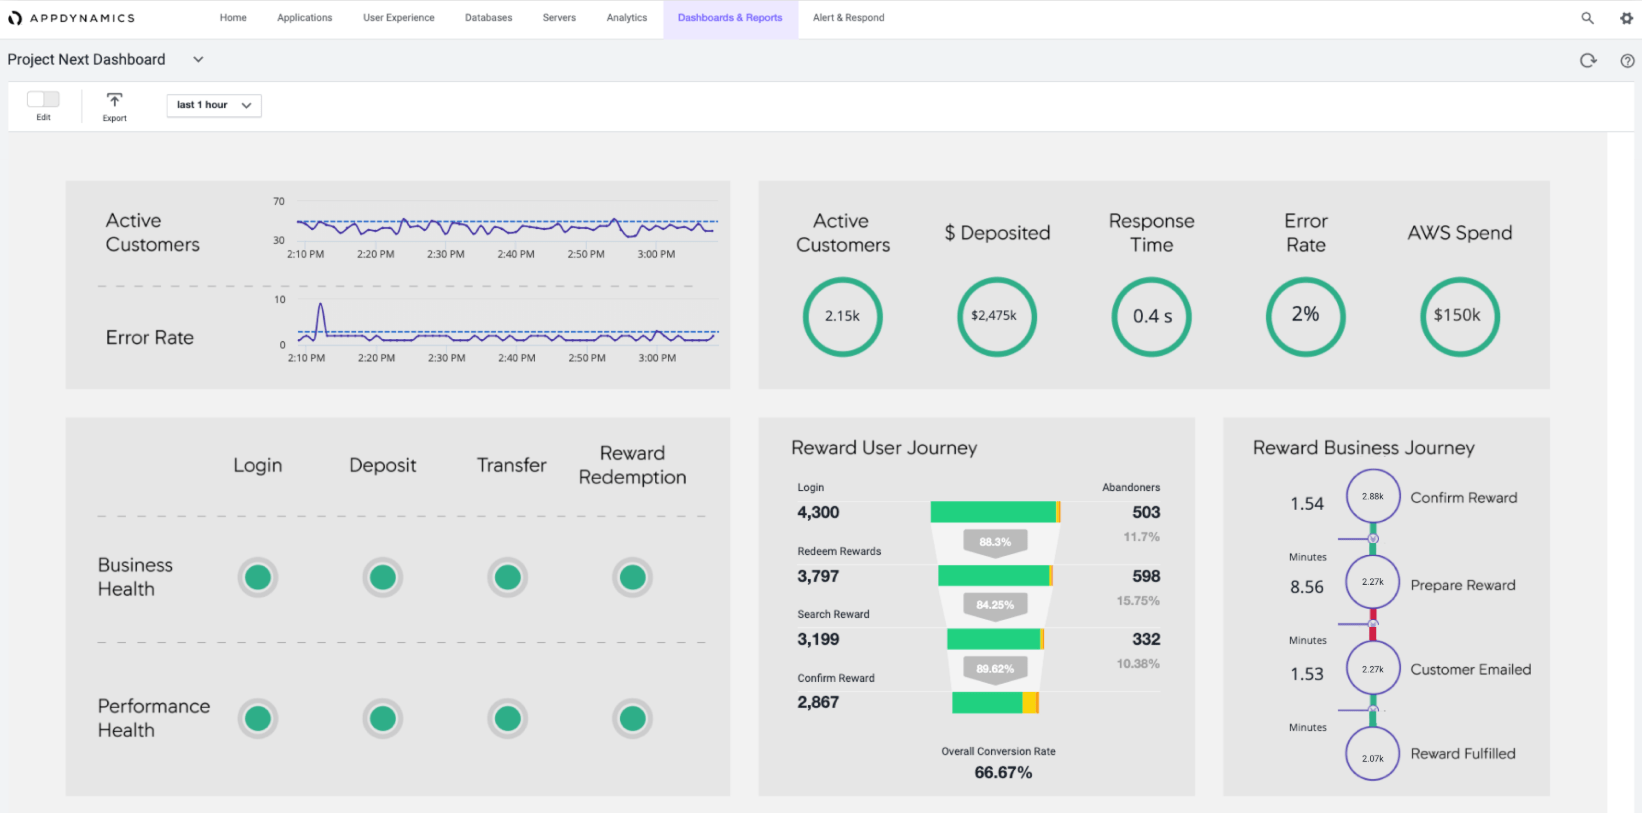Click the Transfer Performance Health status indicator

click(508, 718)
